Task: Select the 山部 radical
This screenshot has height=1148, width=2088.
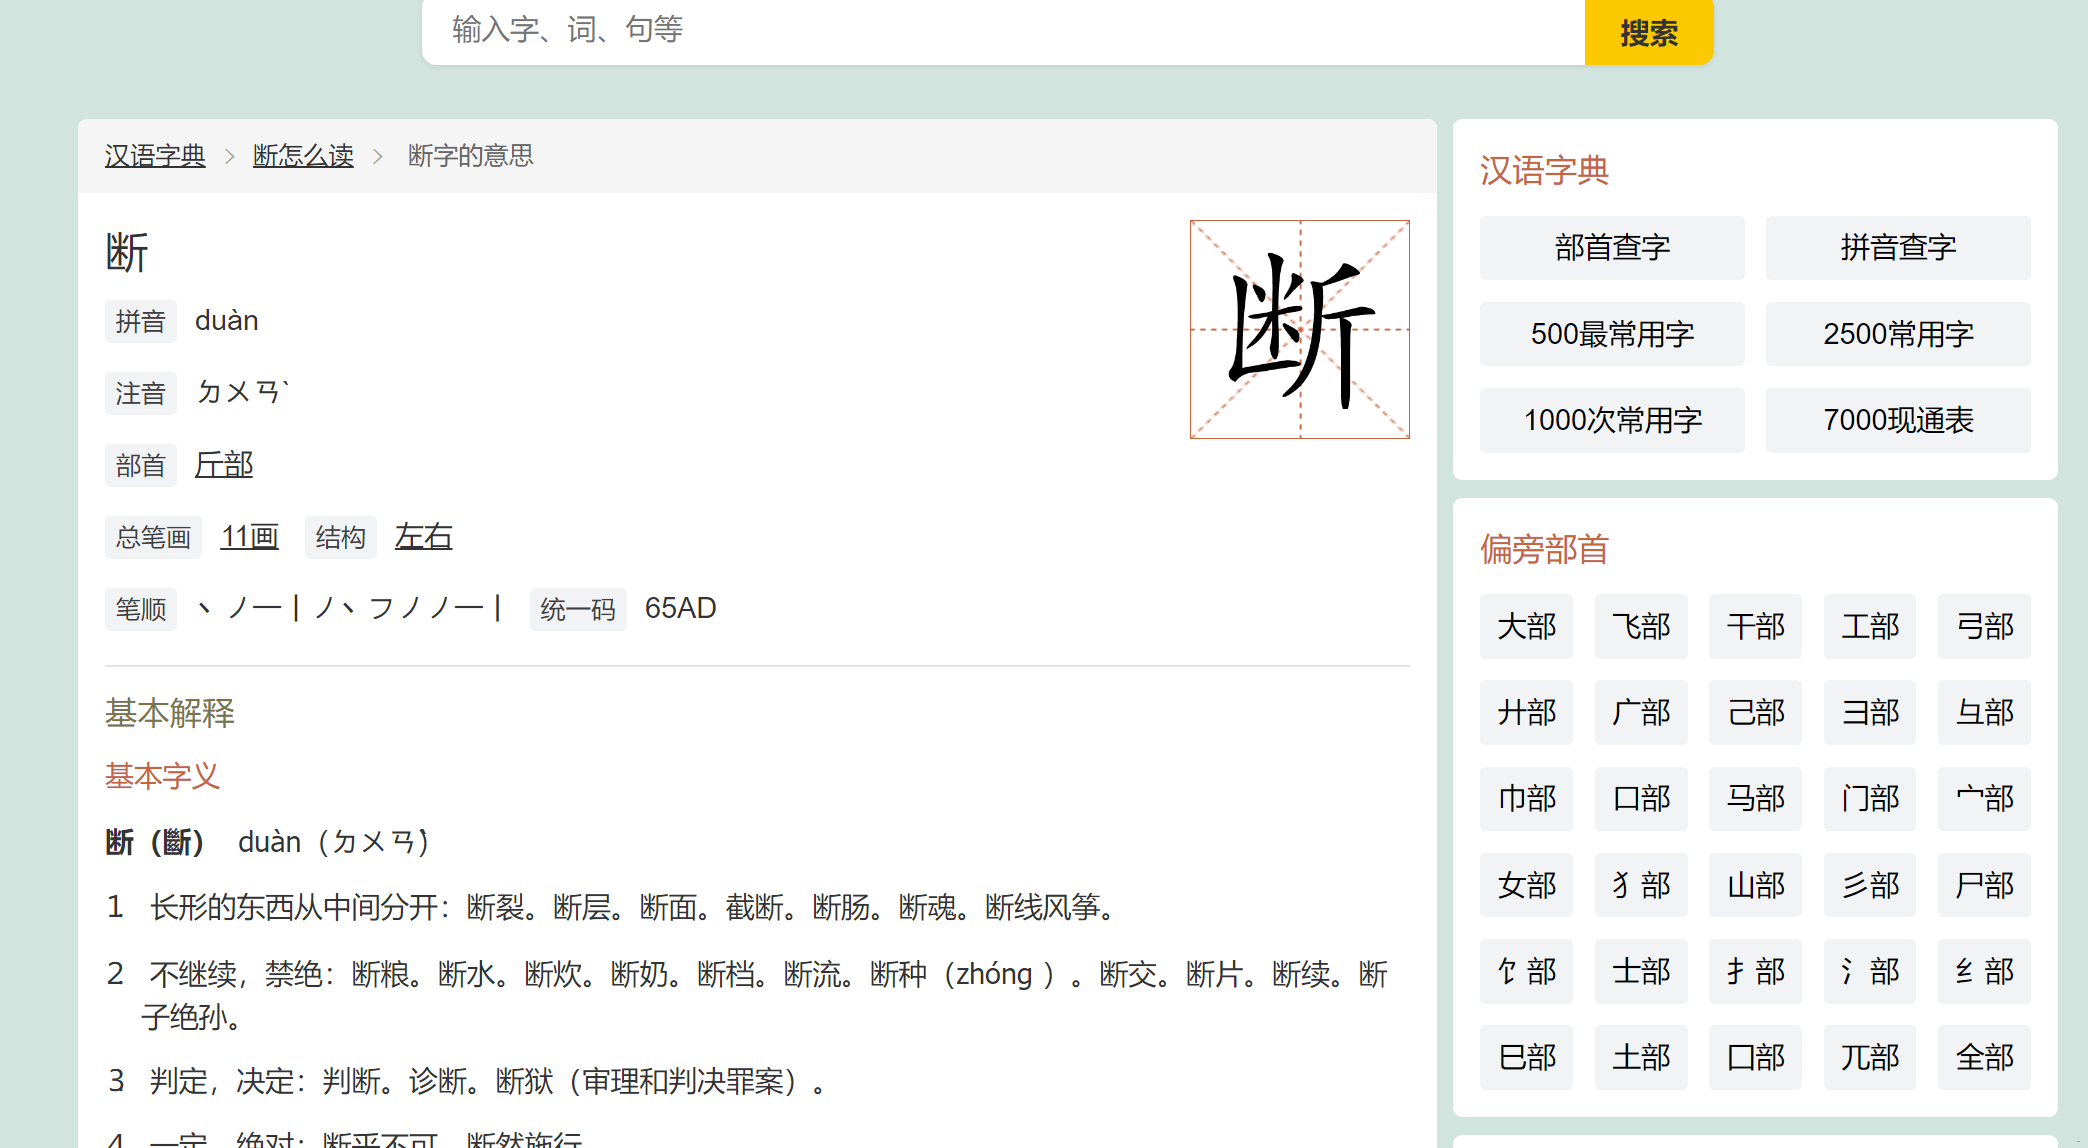Action: [1755, 885]
